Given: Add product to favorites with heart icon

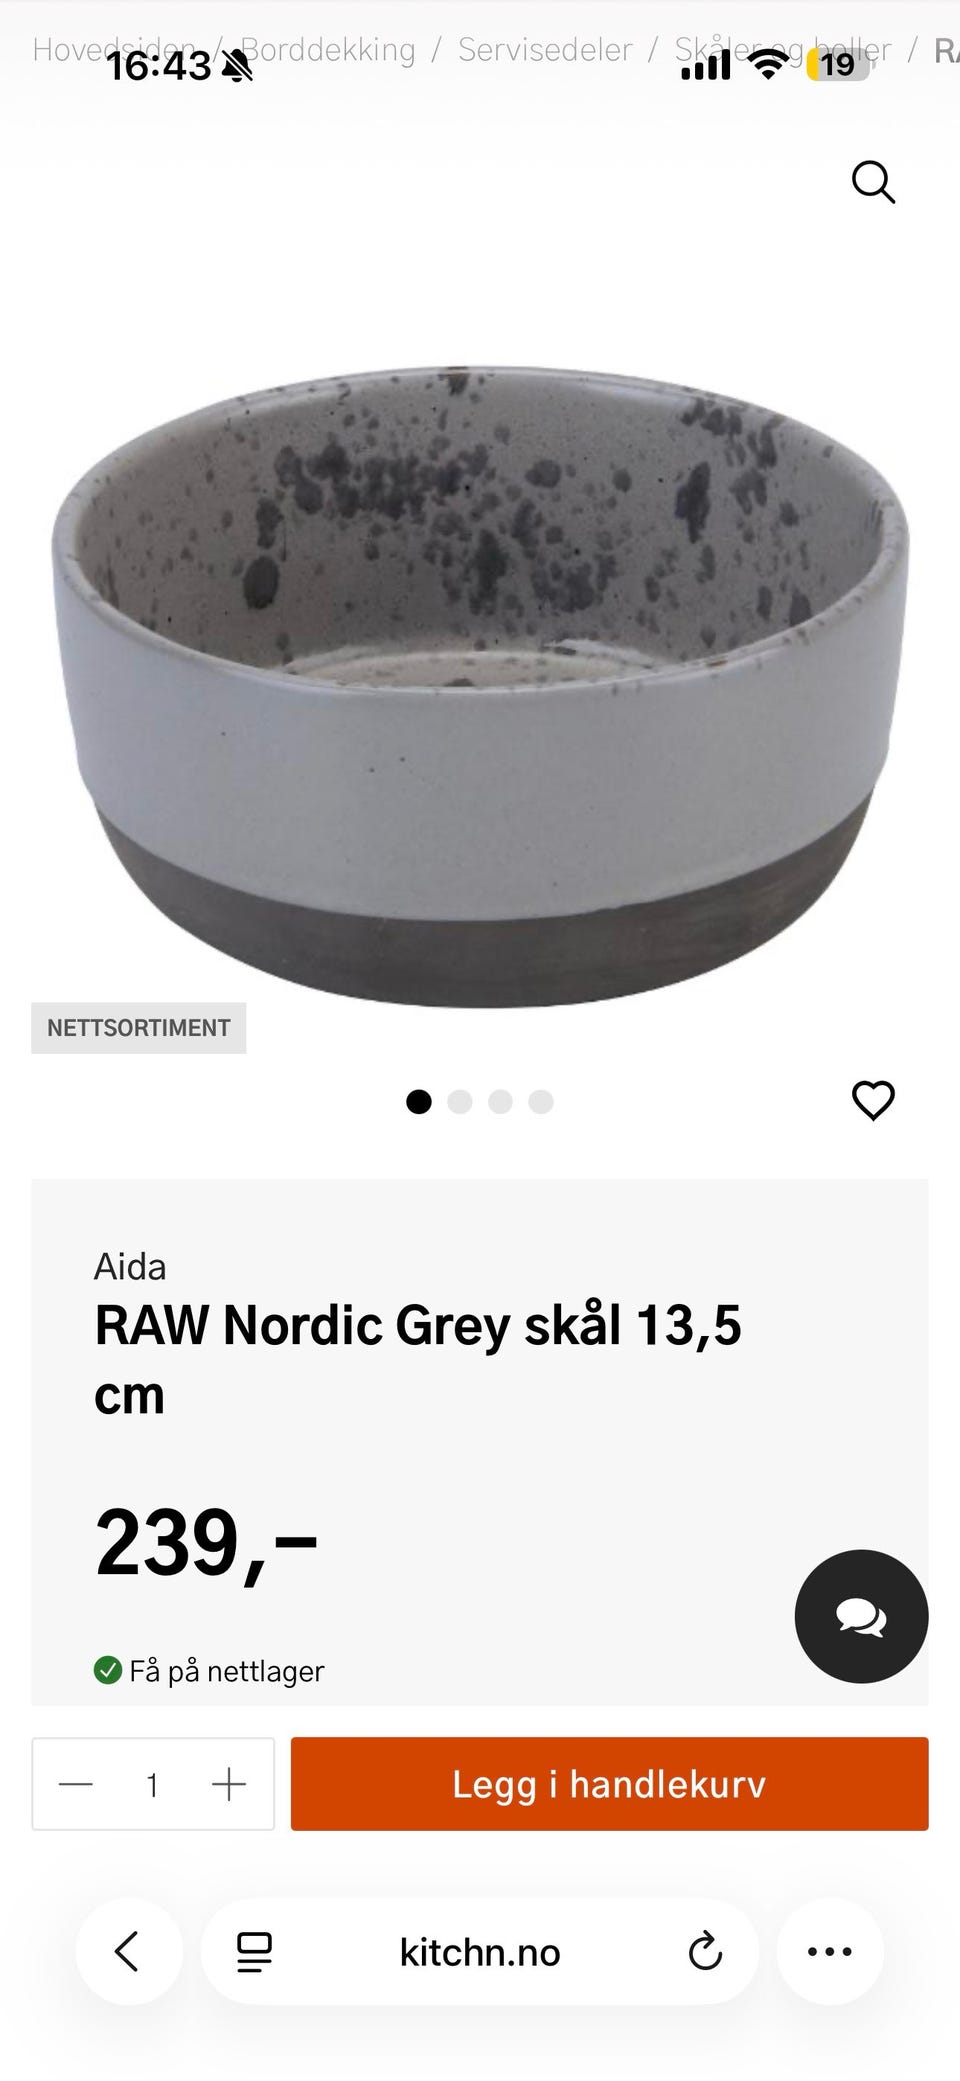Looking at the screenshot, I should point(873,1100).
